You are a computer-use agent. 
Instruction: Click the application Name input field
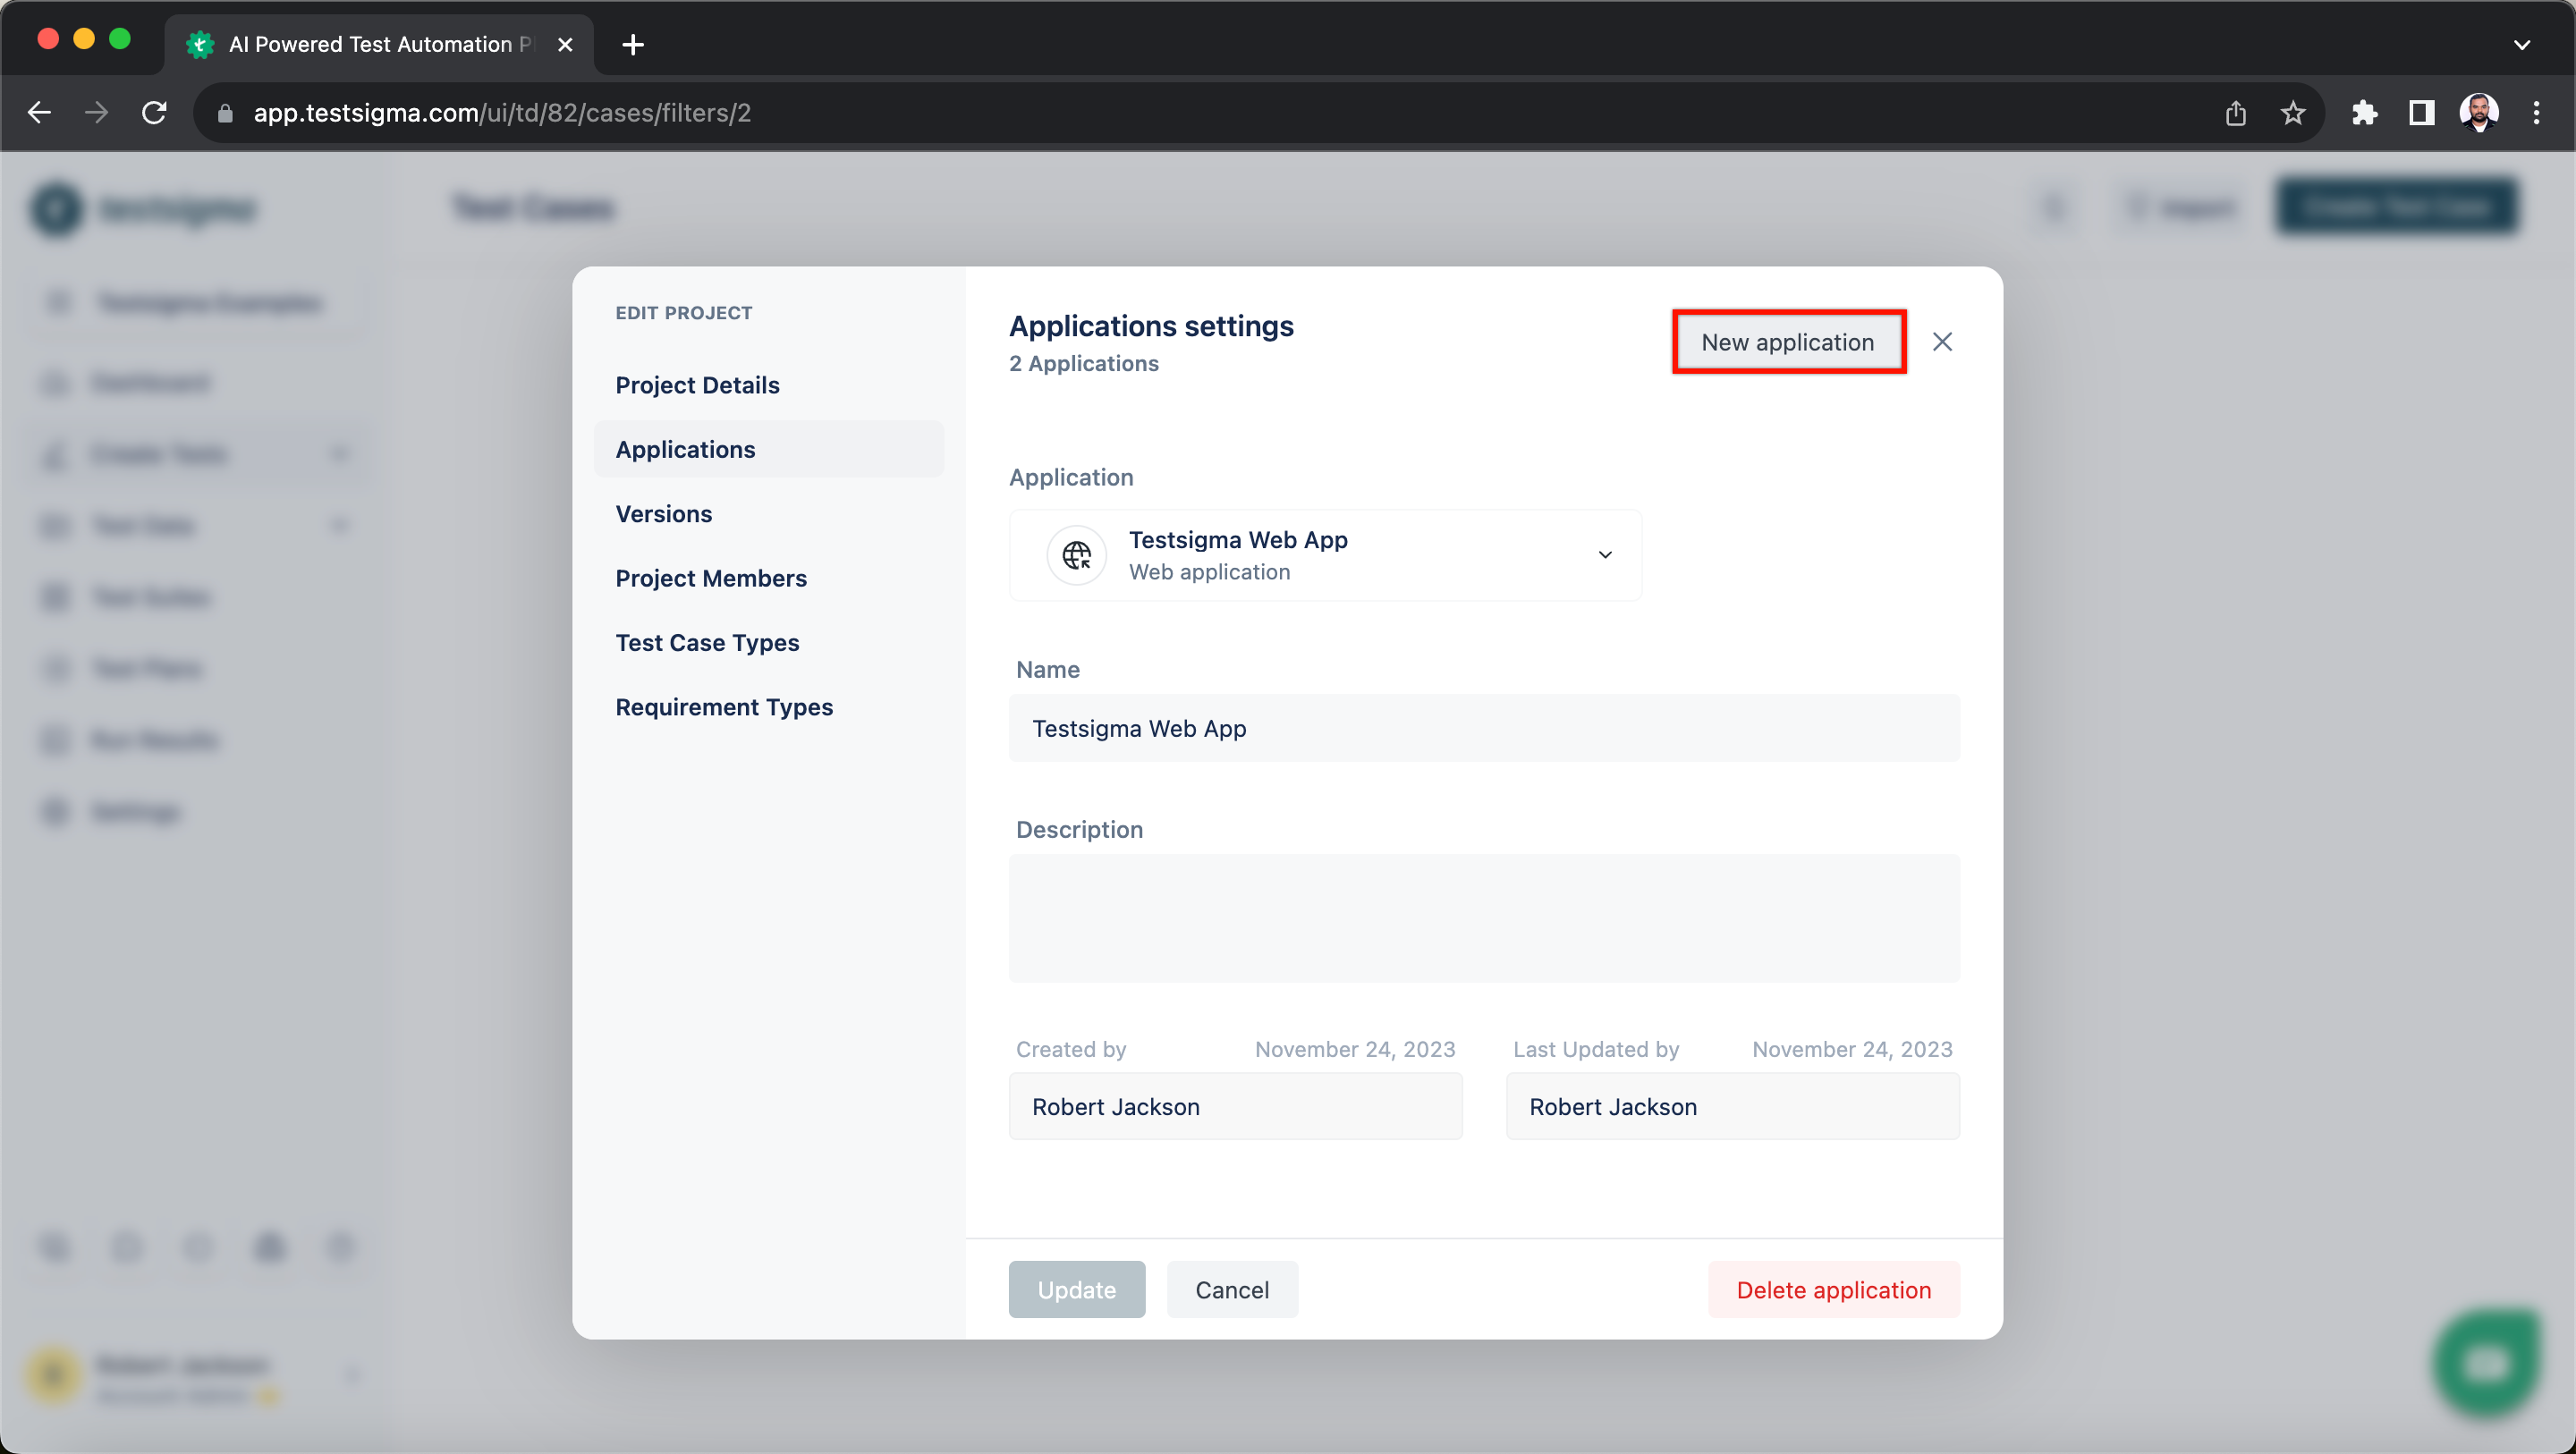1484,728
